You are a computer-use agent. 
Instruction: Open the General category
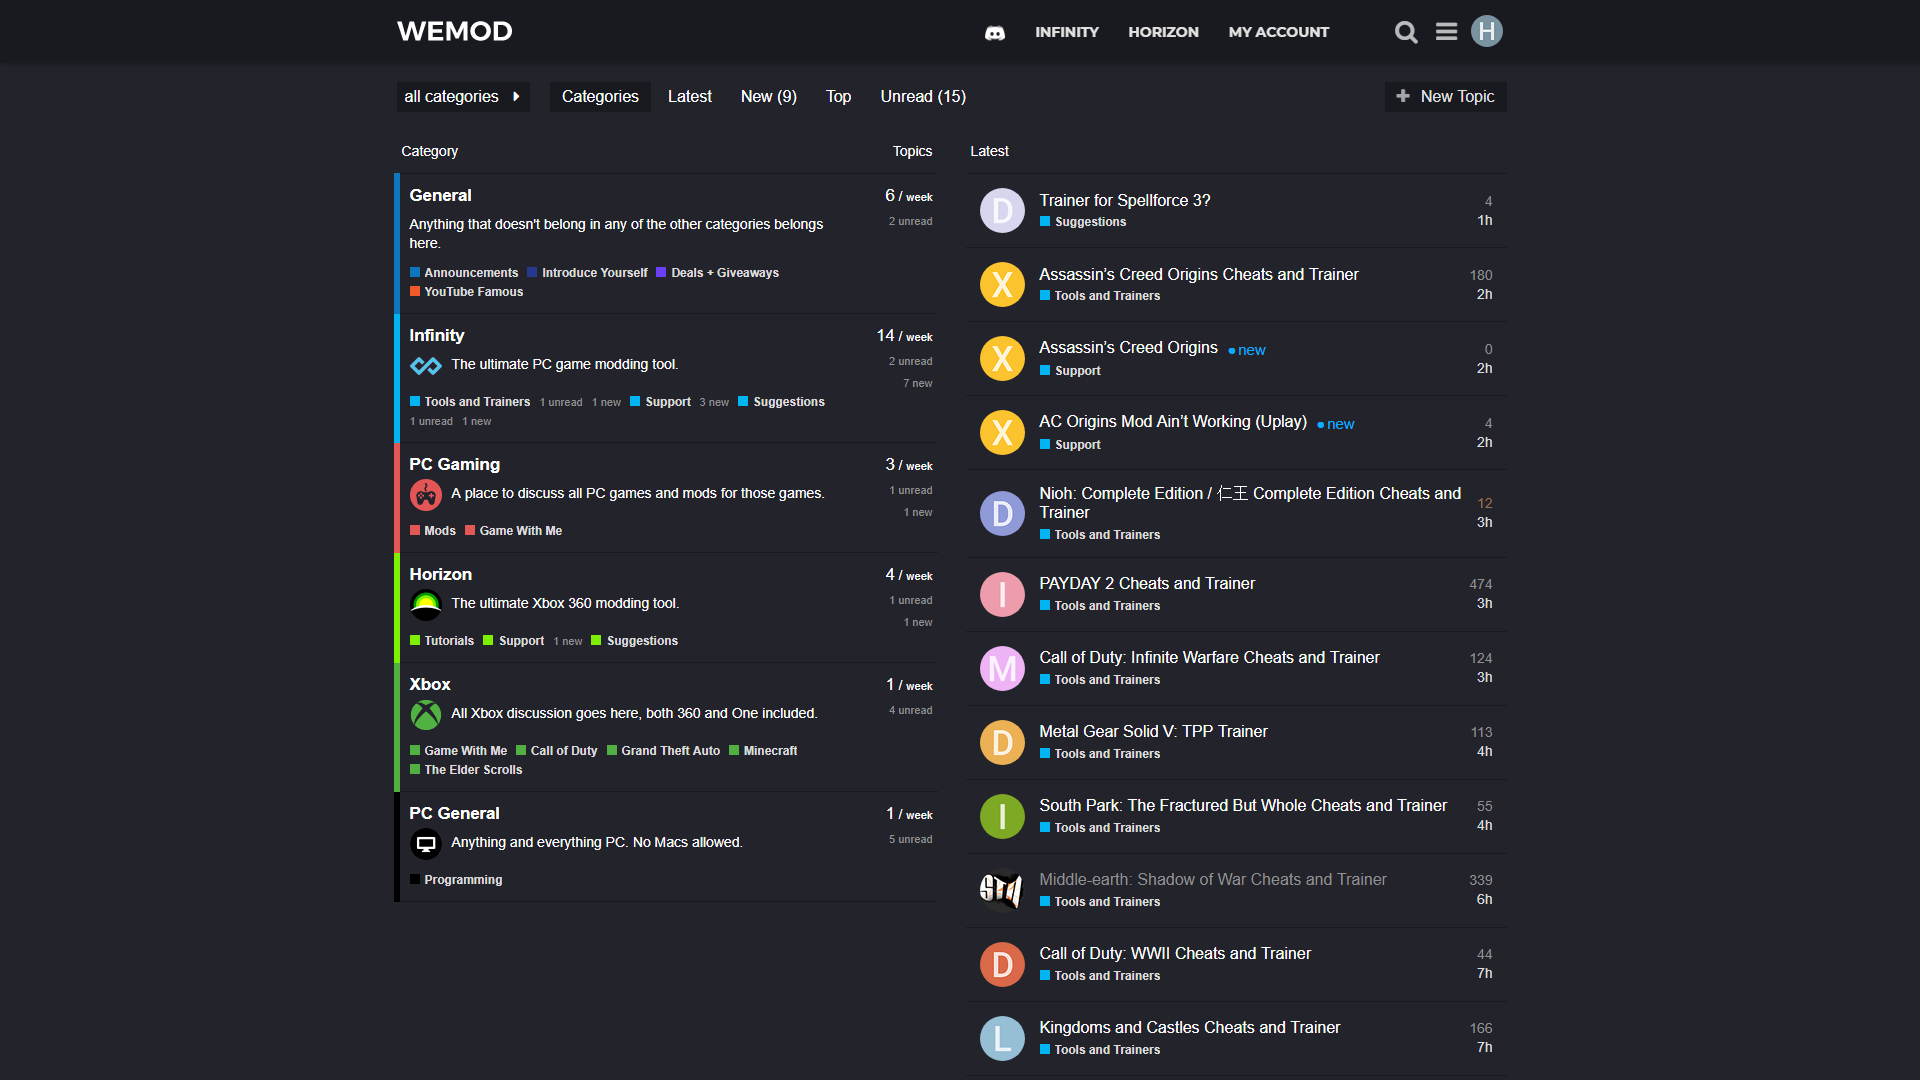tap(440, 196)
